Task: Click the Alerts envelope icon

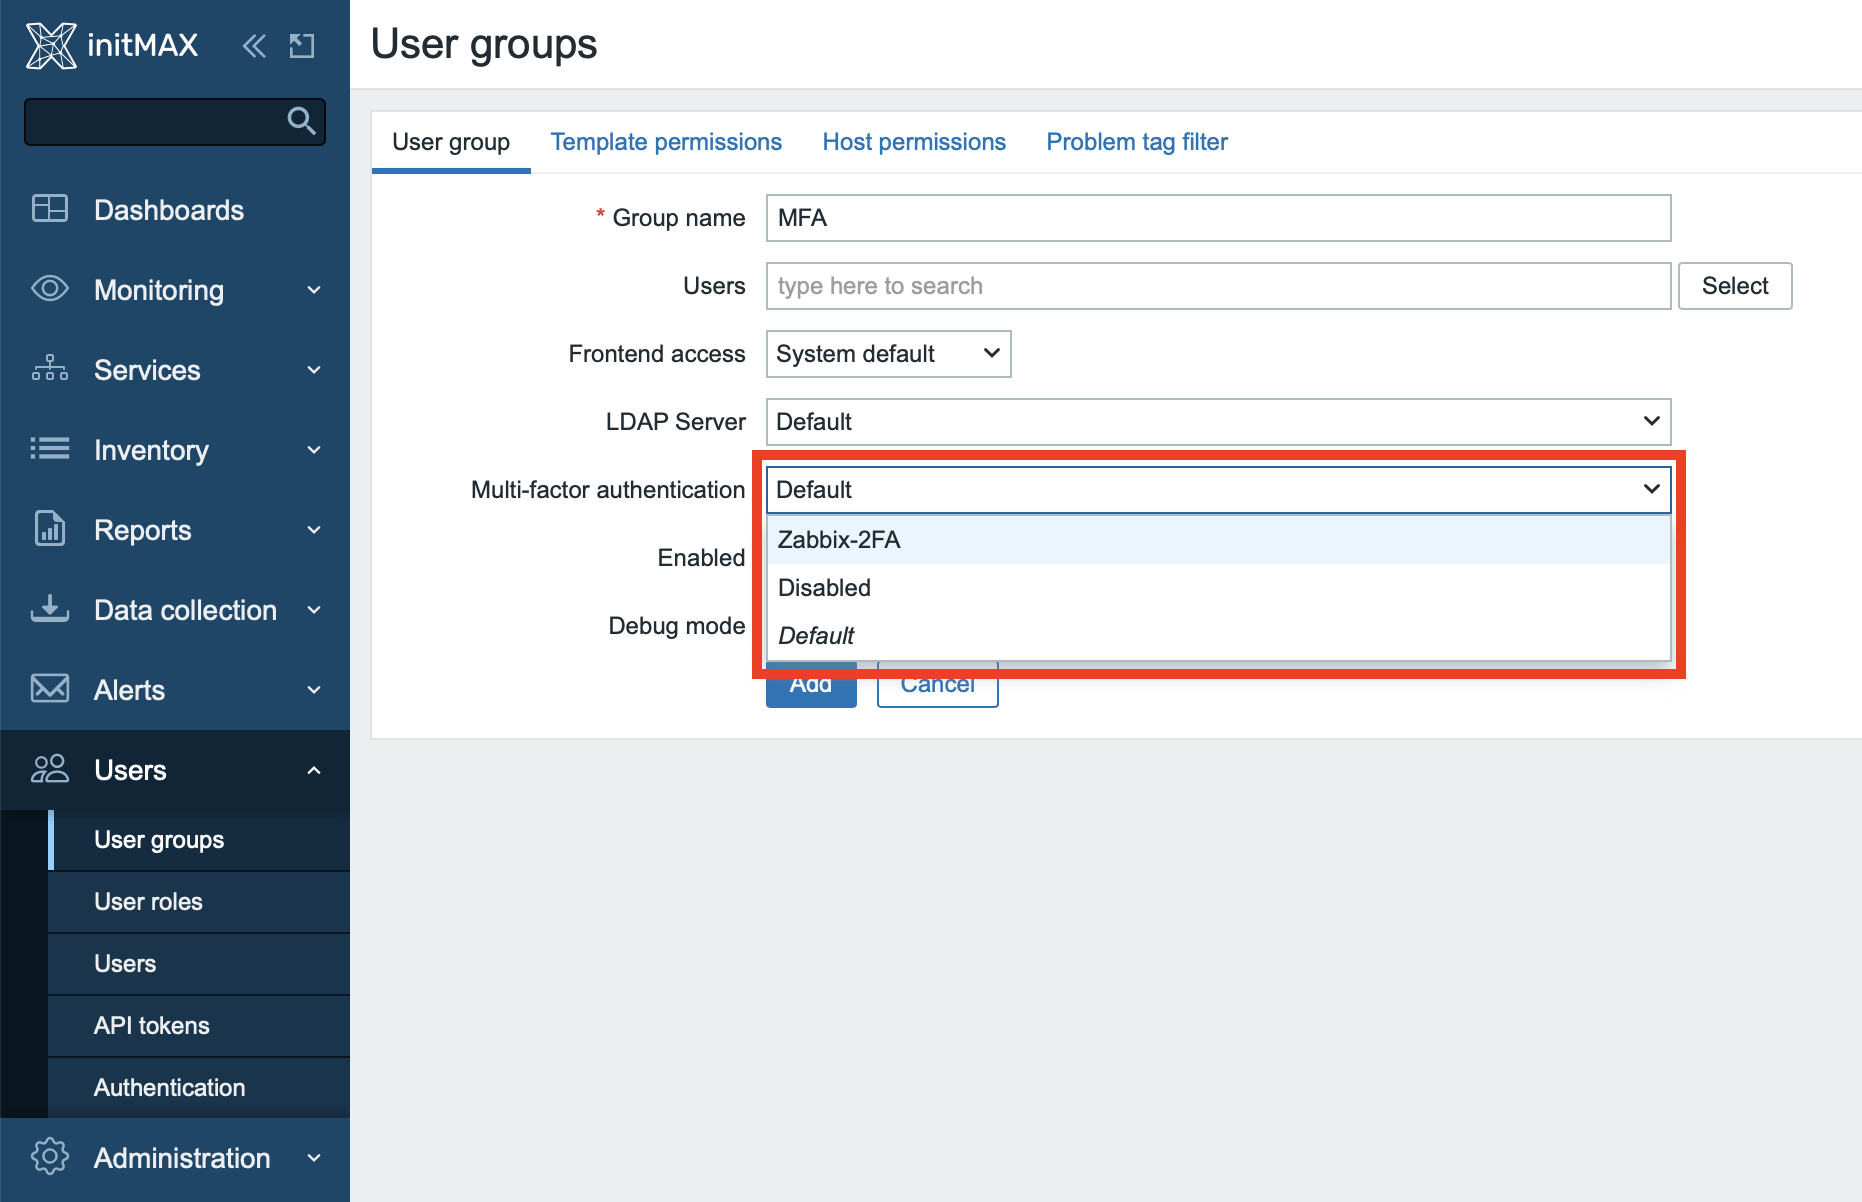Action: (x=50, y=689)
